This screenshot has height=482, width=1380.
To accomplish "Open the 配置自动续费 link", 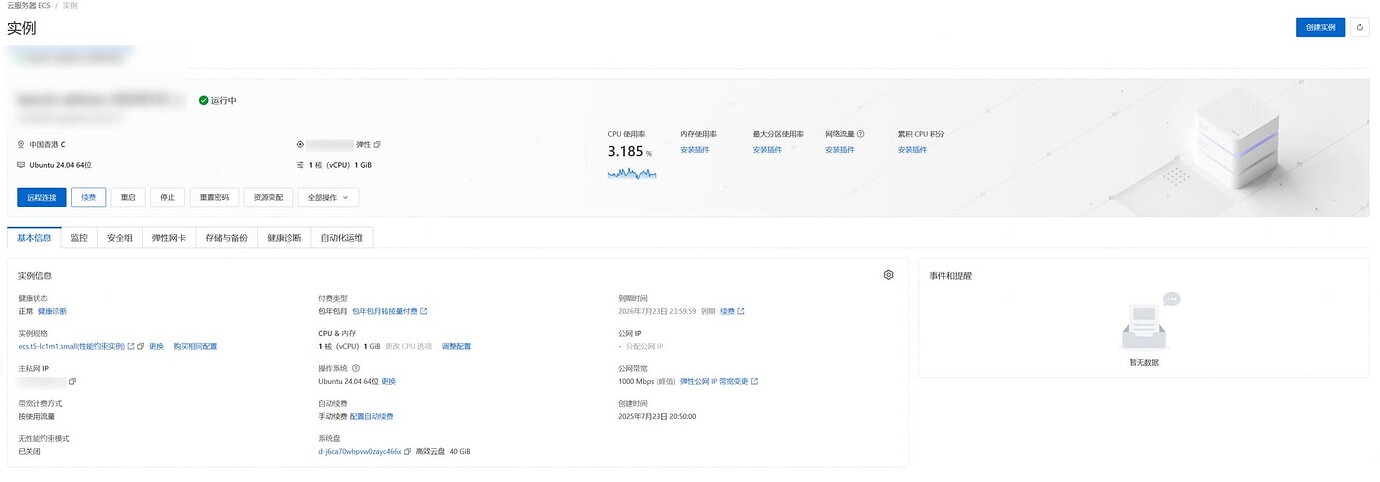I will pyautogui.click(x=371, y=416).
